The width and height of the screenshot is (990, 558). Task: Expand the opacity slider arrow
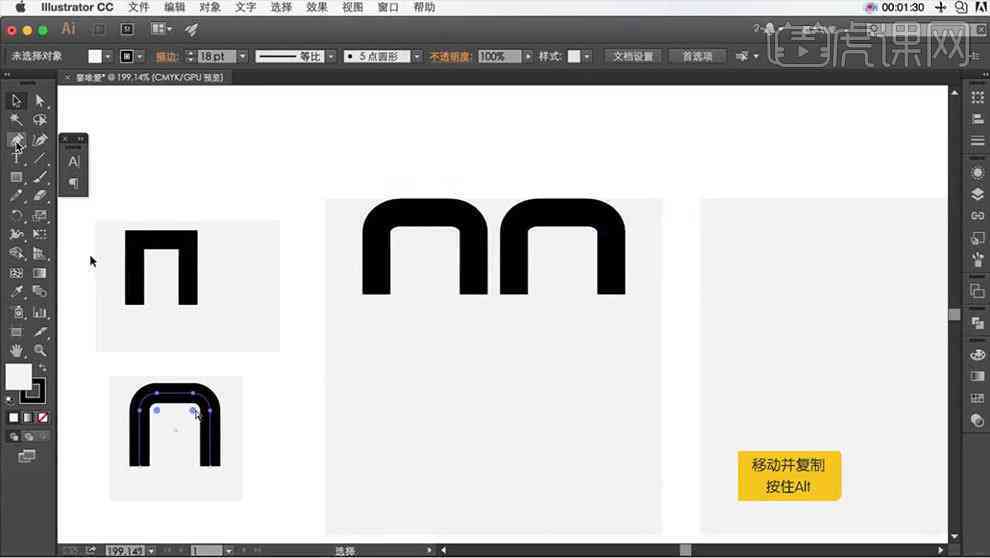528,57
